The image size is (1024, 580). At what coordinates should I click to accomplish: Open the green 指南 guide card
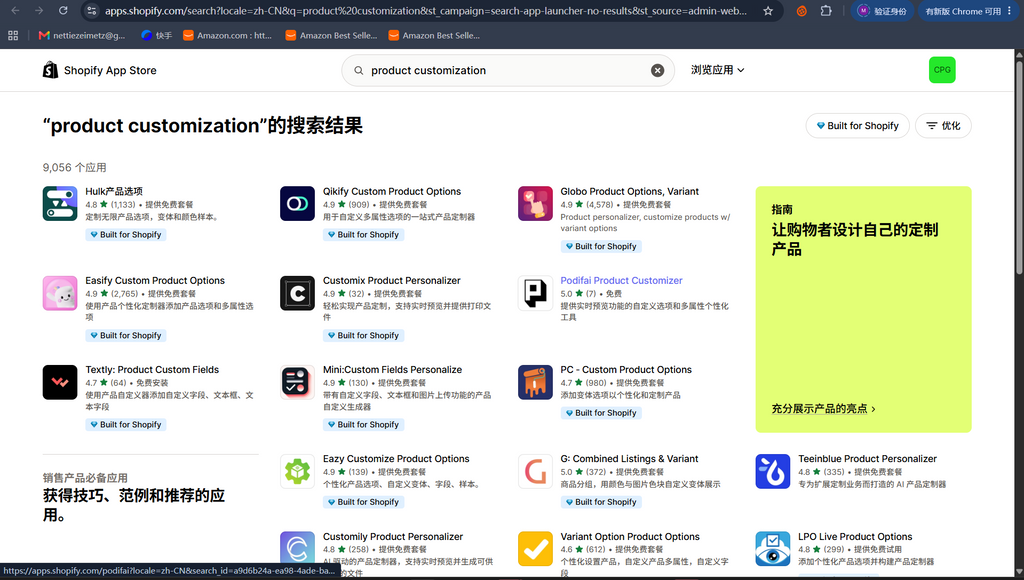tap(863, 309)
